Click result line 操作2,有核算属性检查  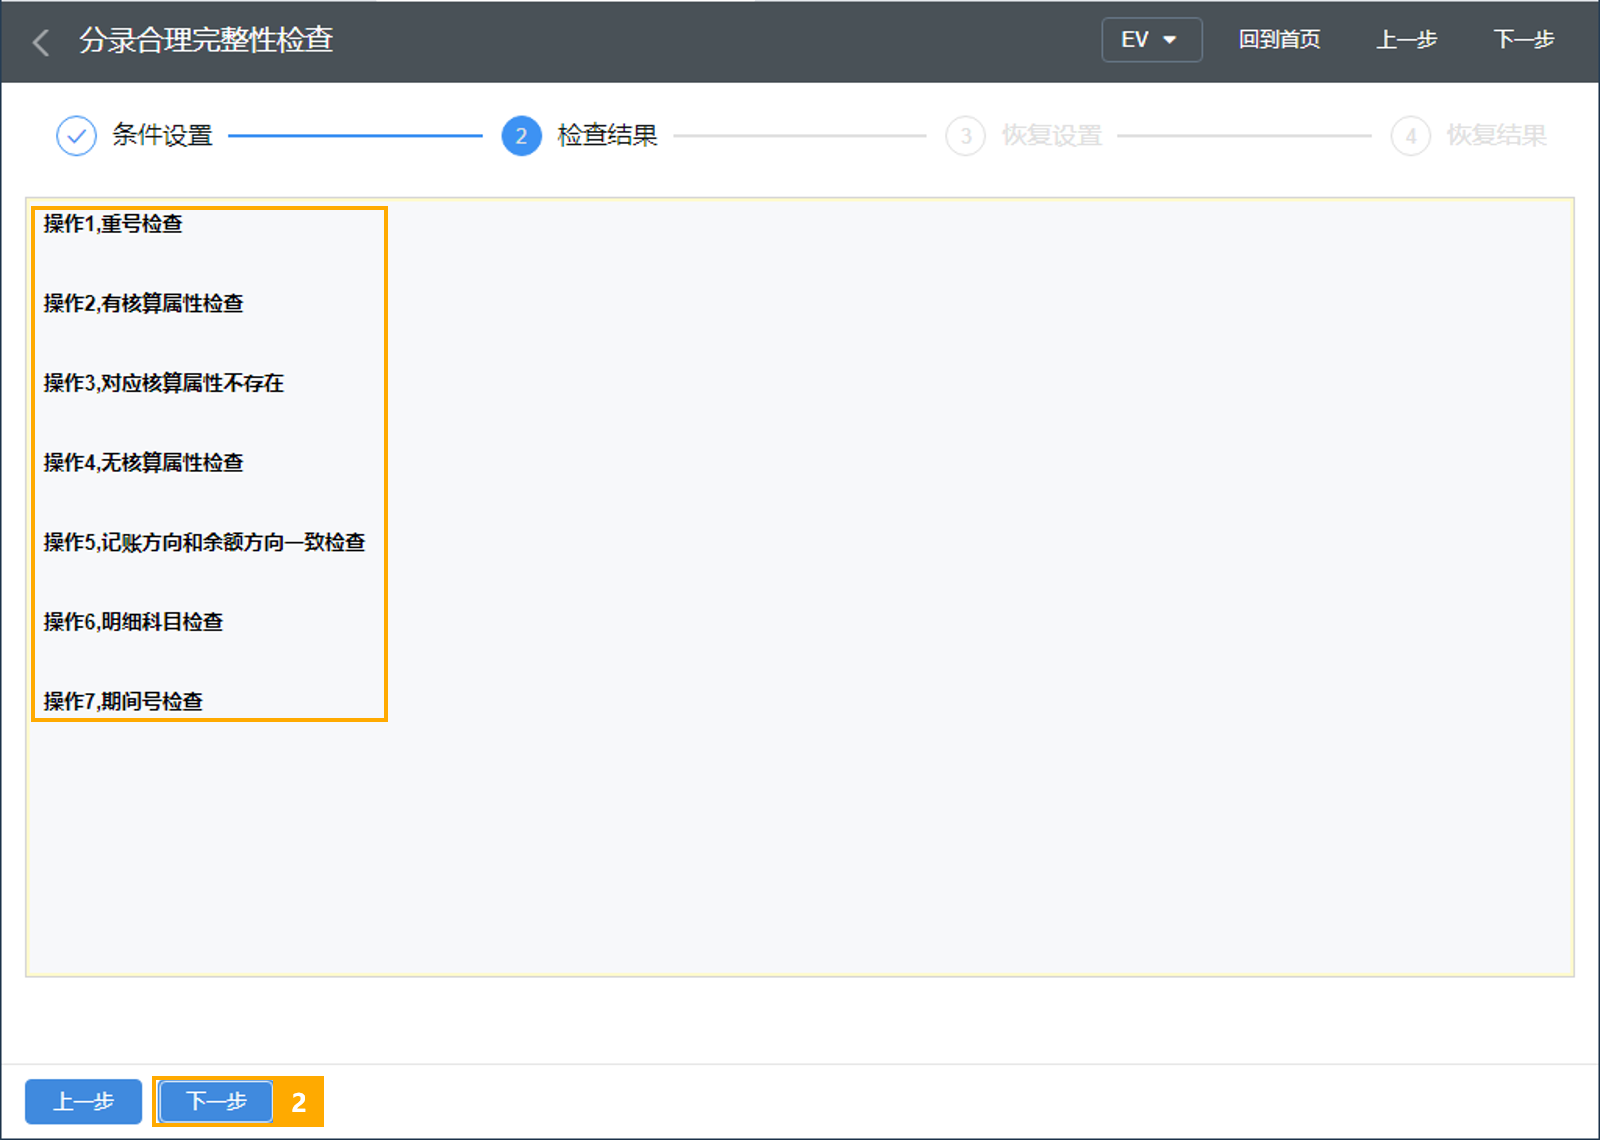pos(144,303)
